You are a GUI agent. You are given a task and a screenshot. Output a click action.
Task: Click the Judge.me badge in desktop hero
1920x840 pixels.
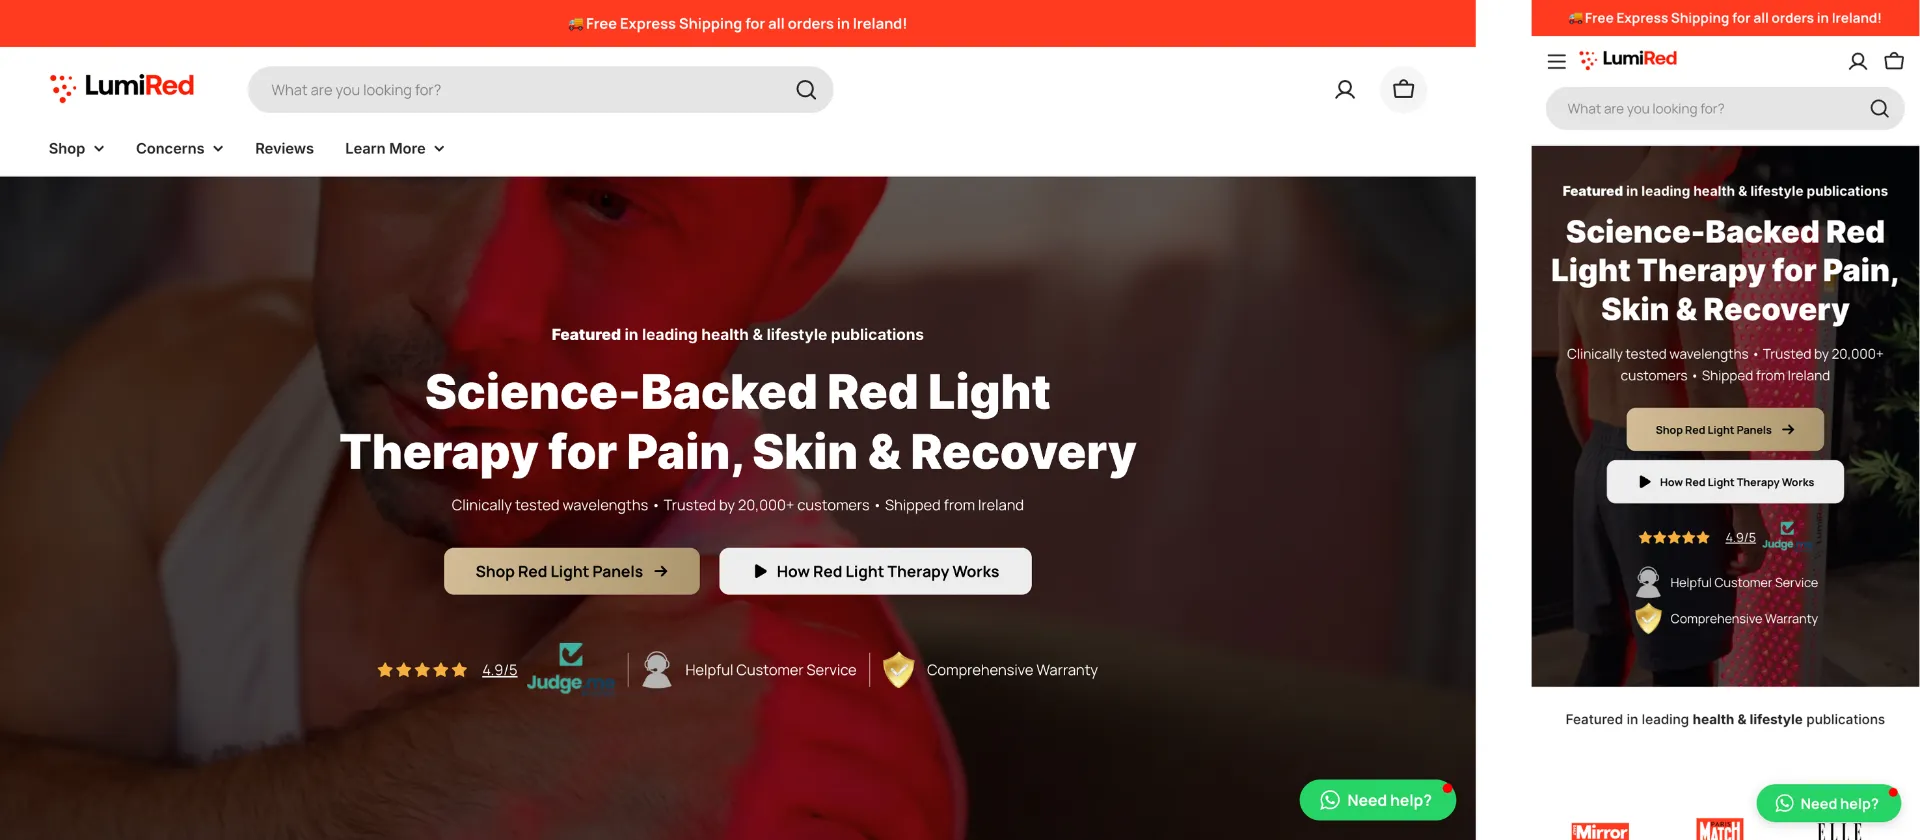570,669
